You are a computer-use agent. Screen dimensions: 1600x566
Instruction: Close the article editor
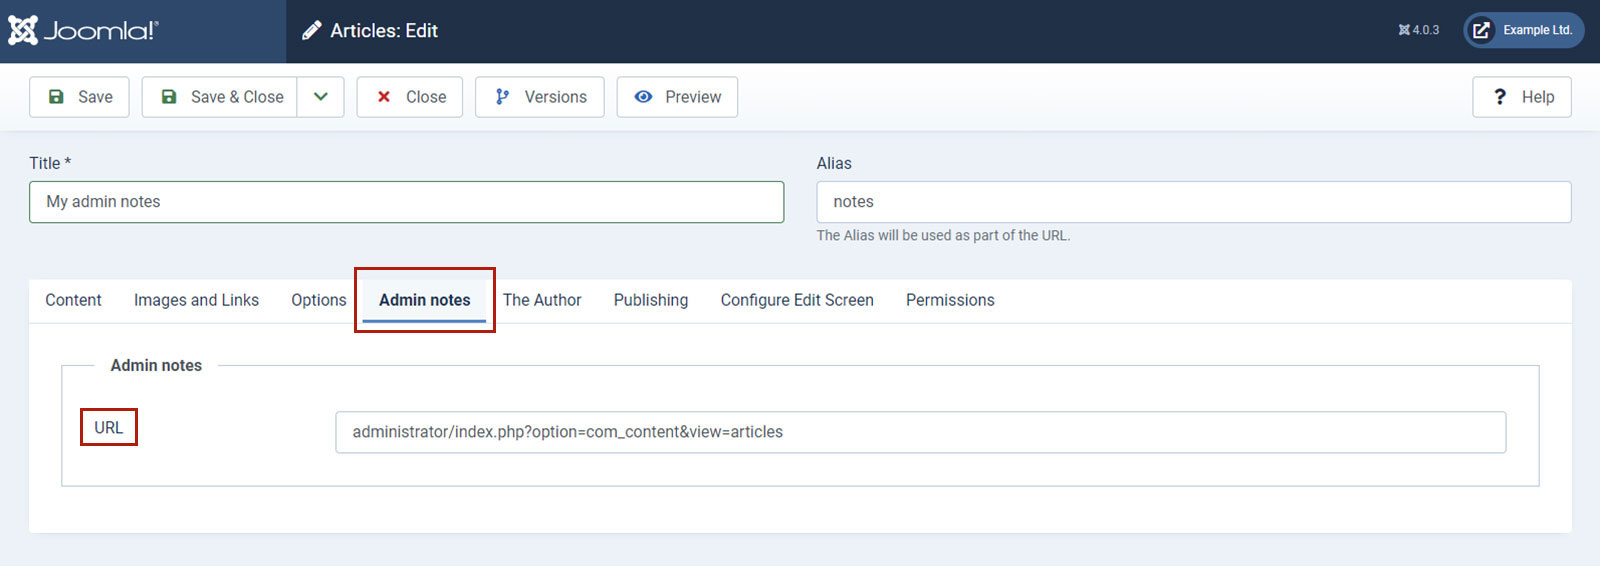click(410, 97)
